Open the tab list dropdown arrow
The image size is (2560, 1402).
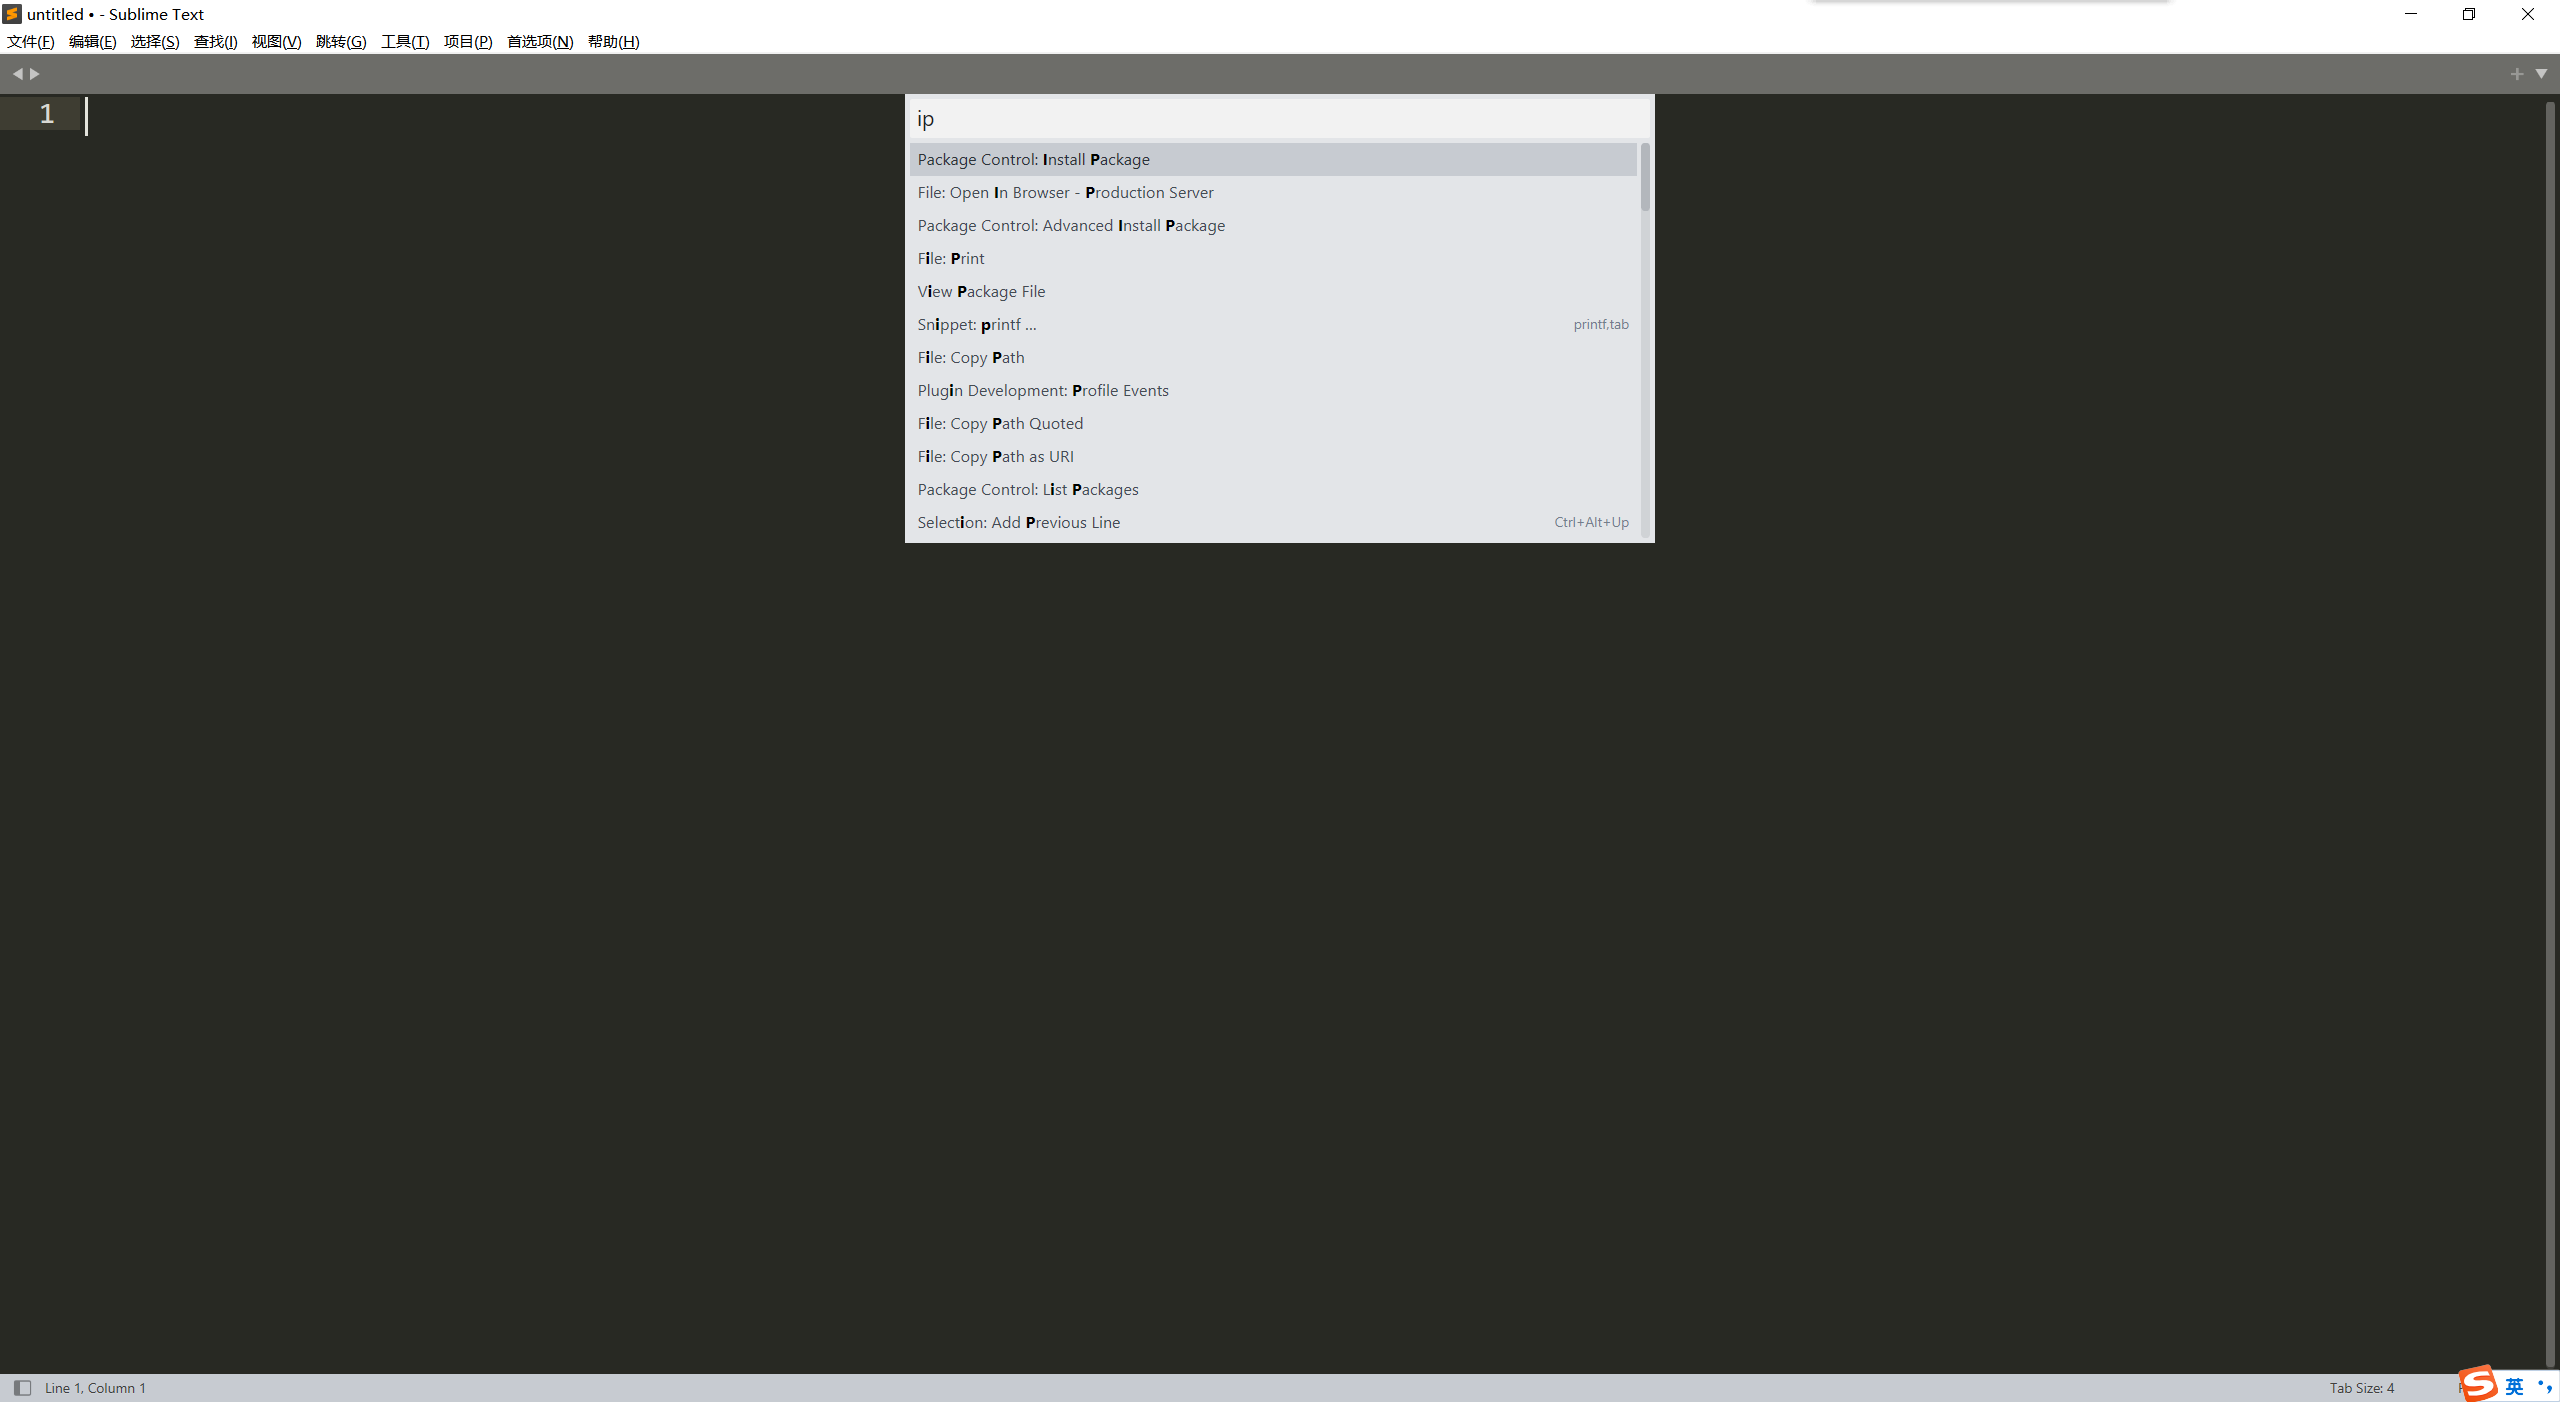(x=2542, y=73)
